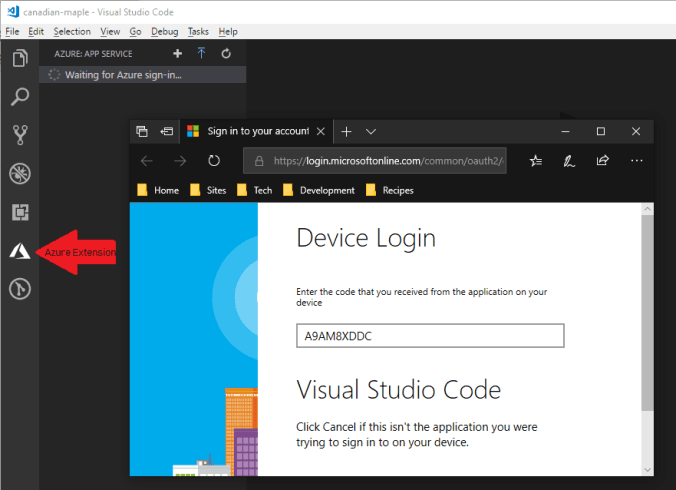This screenshot has height=490, width=676.
Task: Open the Azure view in activity bar
Action: [x=20, y=251]
